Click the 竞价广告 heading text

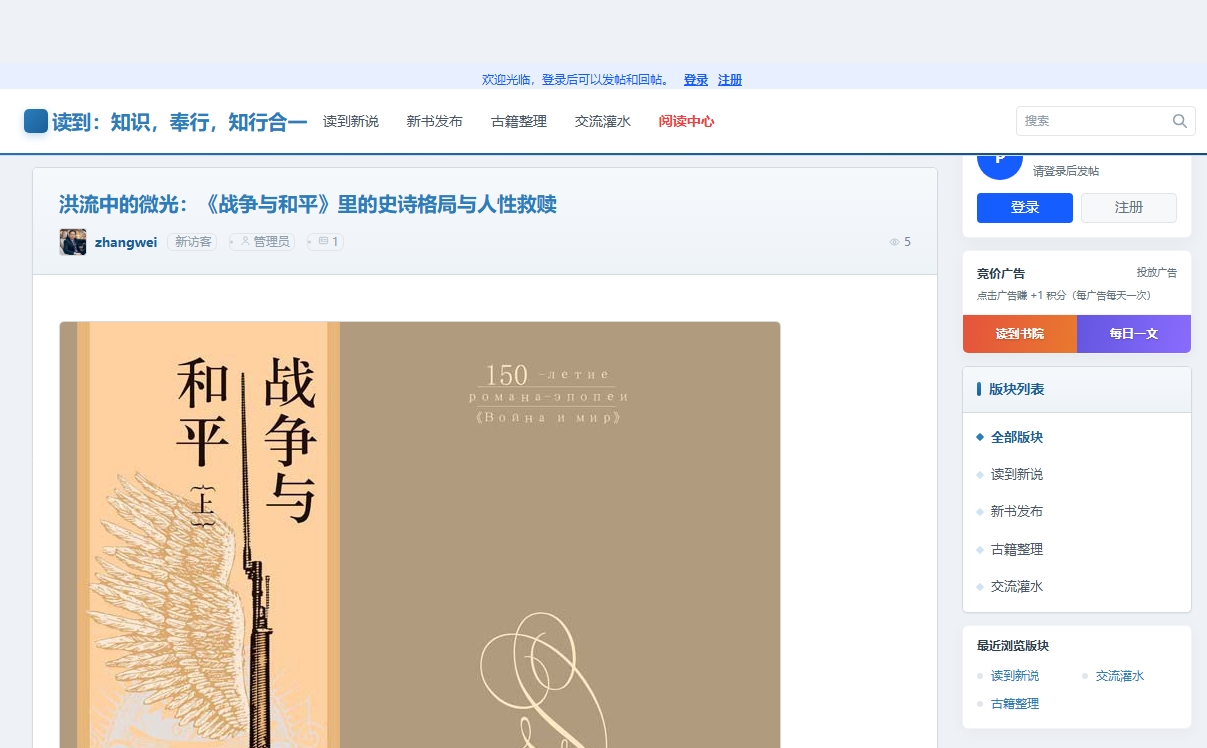point(1001,273)
